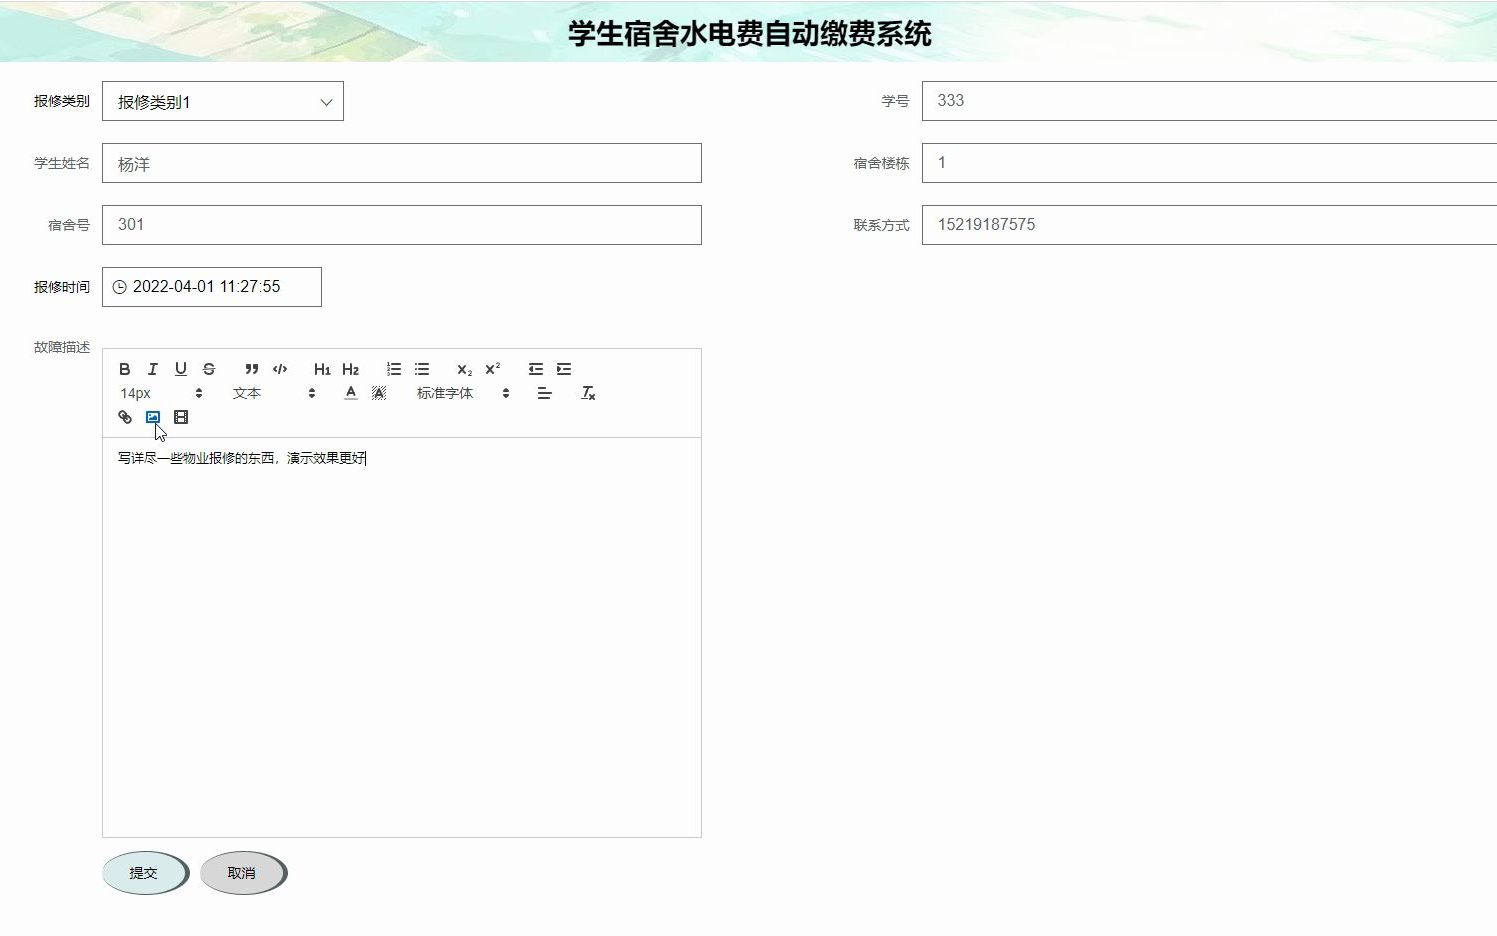Image resolution: width=1497 pixels, height=936 pixels.
Task: Open the text color picker
Action: click(351, 393)
